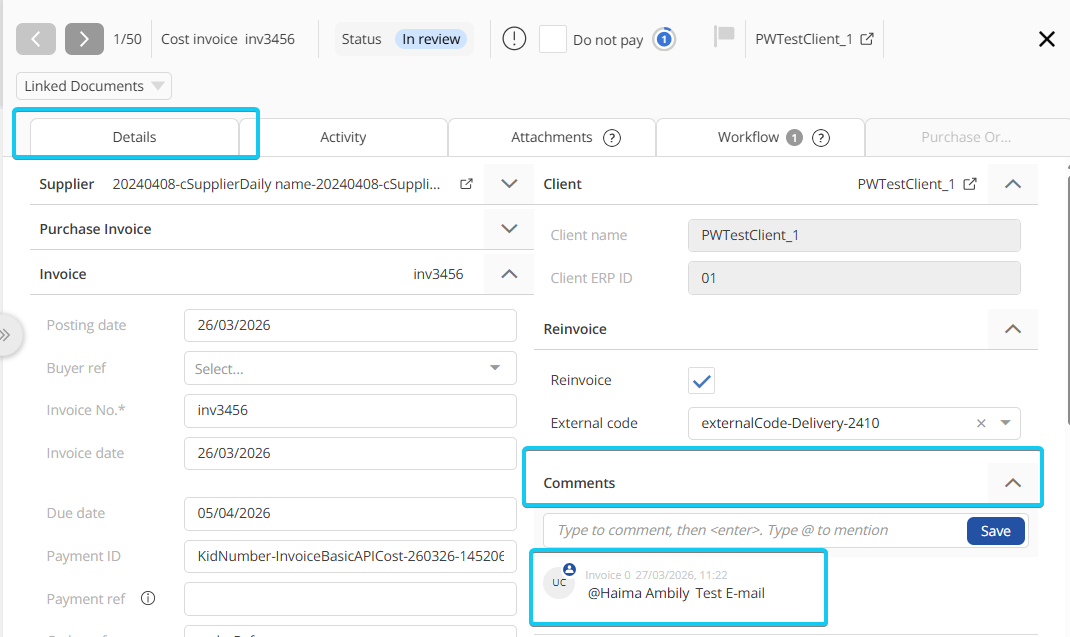The image size is (1070, 637).
Task: Expand the left side panel handle
Action: click(x=8, y=336)
